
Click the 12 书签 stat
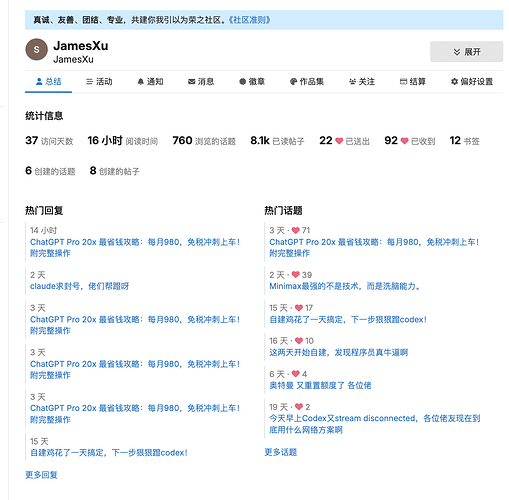tap(464, 141)
